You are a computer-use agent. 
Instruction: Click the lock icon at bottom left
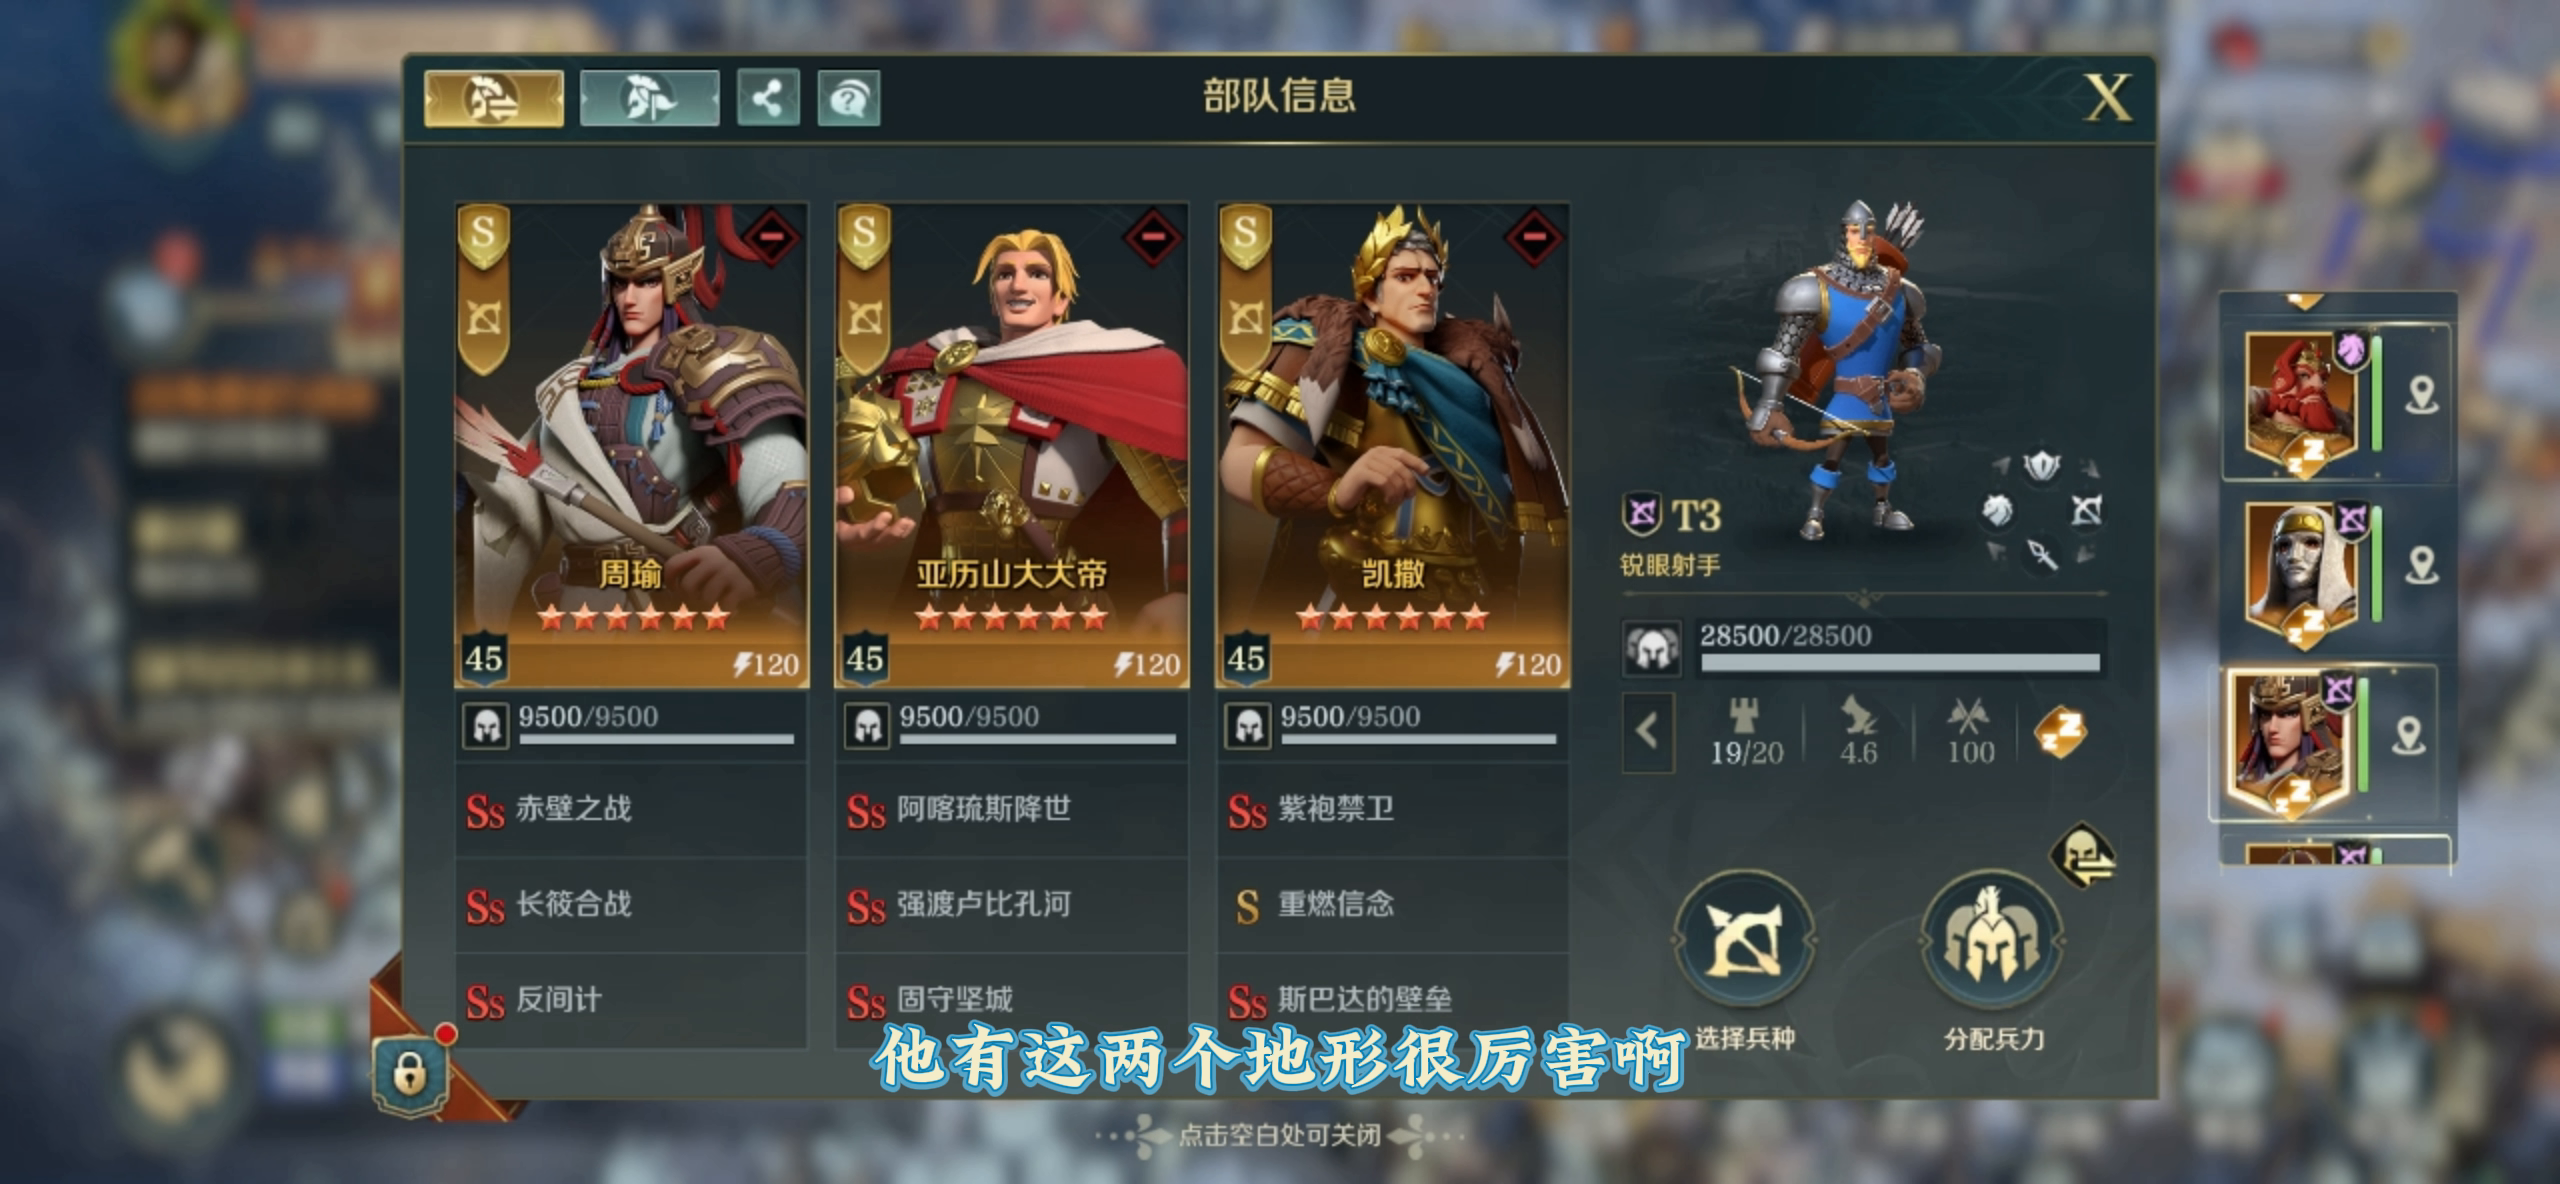click(407, 1075)
